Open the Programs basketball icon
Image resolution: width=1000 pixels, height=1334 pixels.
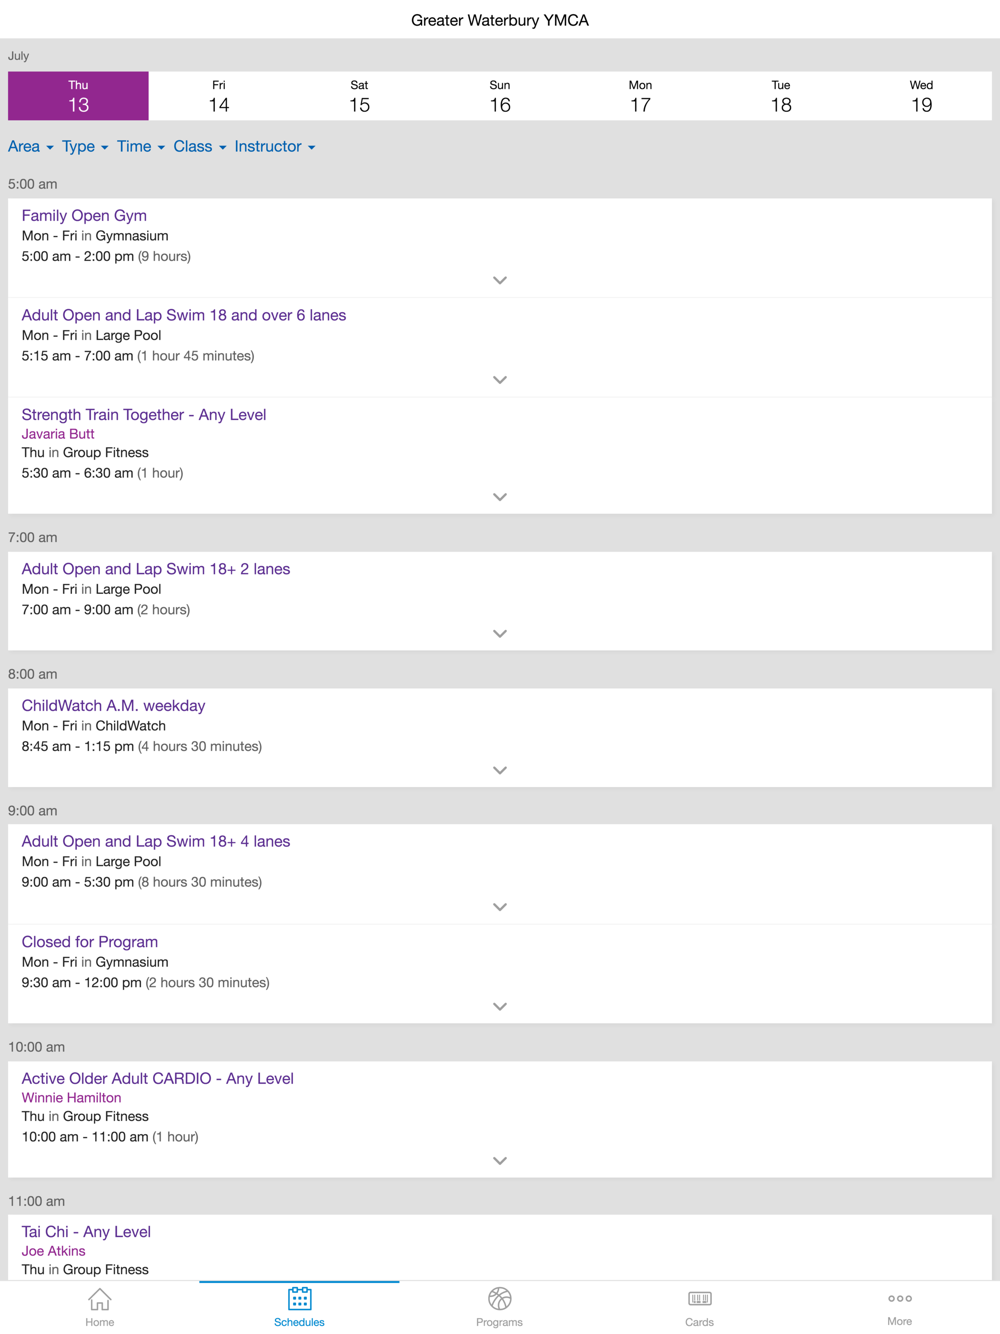pyautogui.click(x=499, y=1299)
